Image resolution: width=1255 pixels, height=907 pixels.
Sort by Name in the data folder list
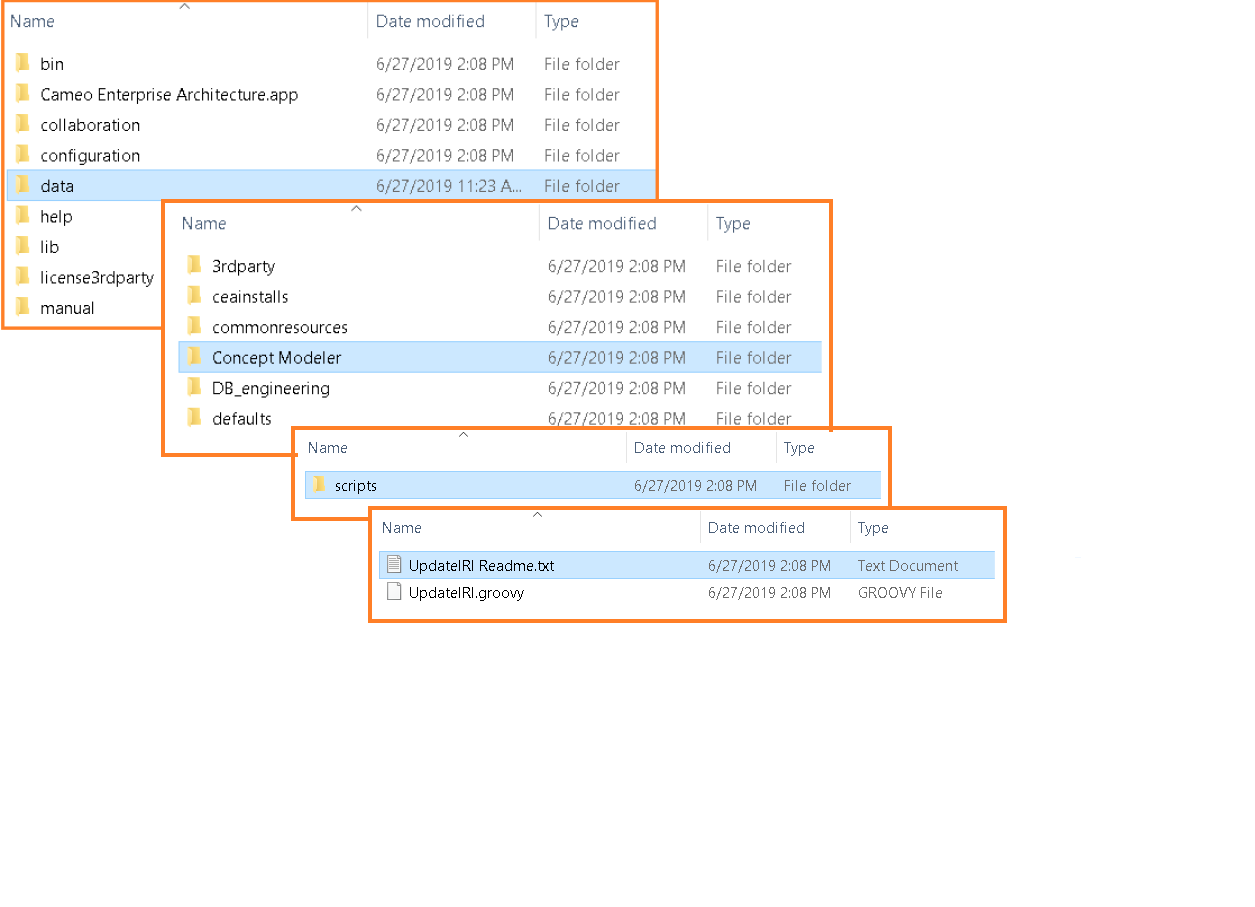tap(204, 223)
